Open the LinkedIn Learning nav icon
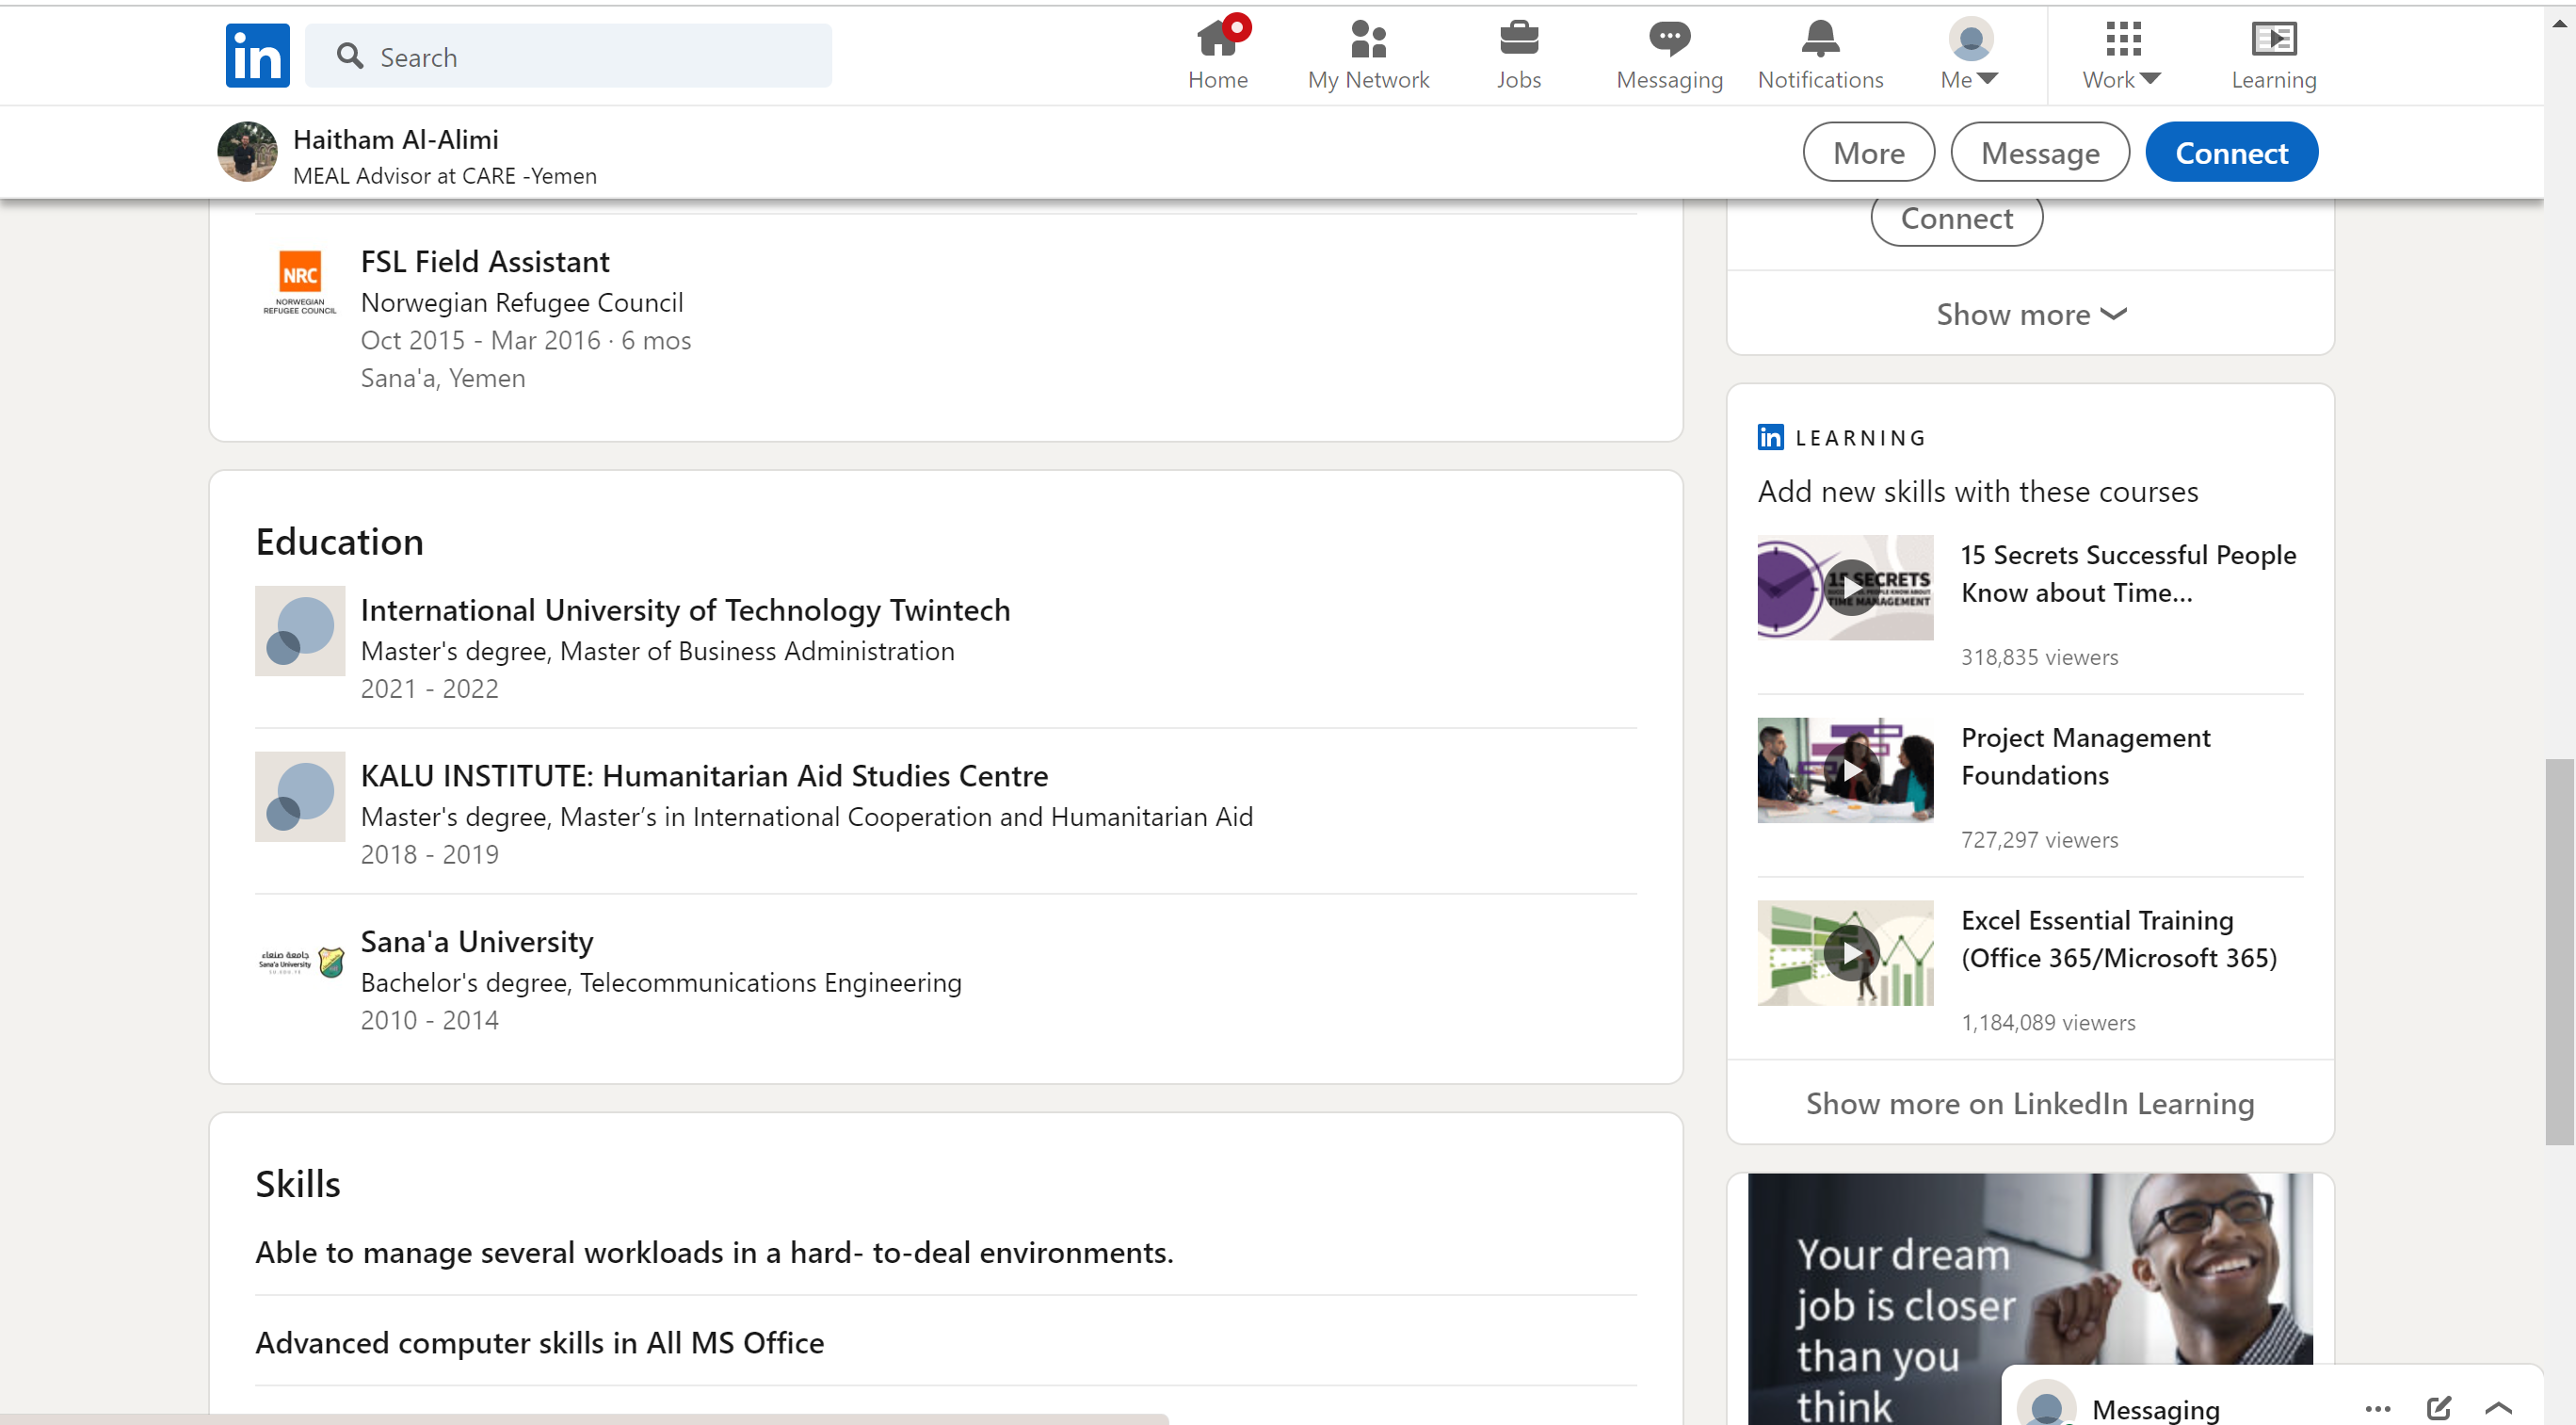Viewport: 2576px width, 1425px height. (x=2273, y=40)
